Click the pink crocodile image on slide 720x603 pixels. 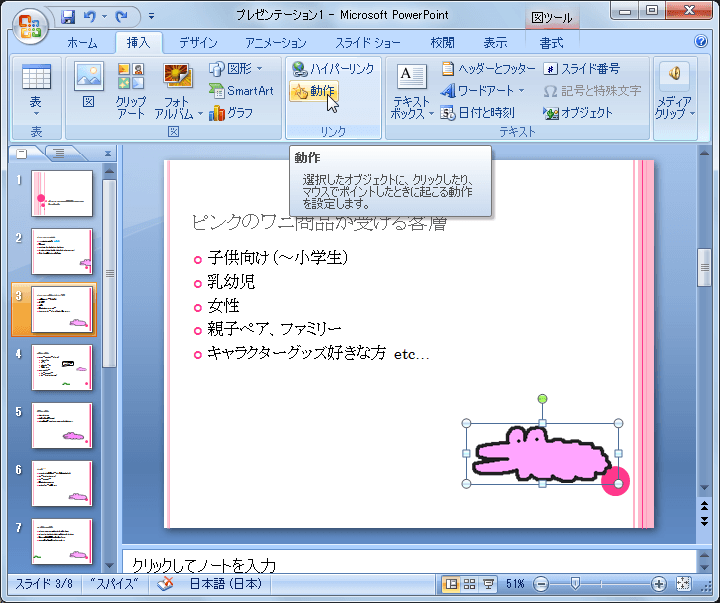(x=542, y=454)
